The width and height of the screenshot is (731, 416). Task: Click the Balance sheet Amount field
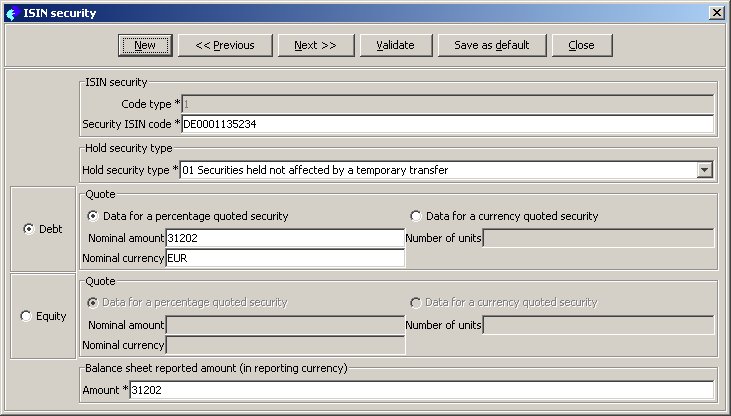(x=422, y=390)
